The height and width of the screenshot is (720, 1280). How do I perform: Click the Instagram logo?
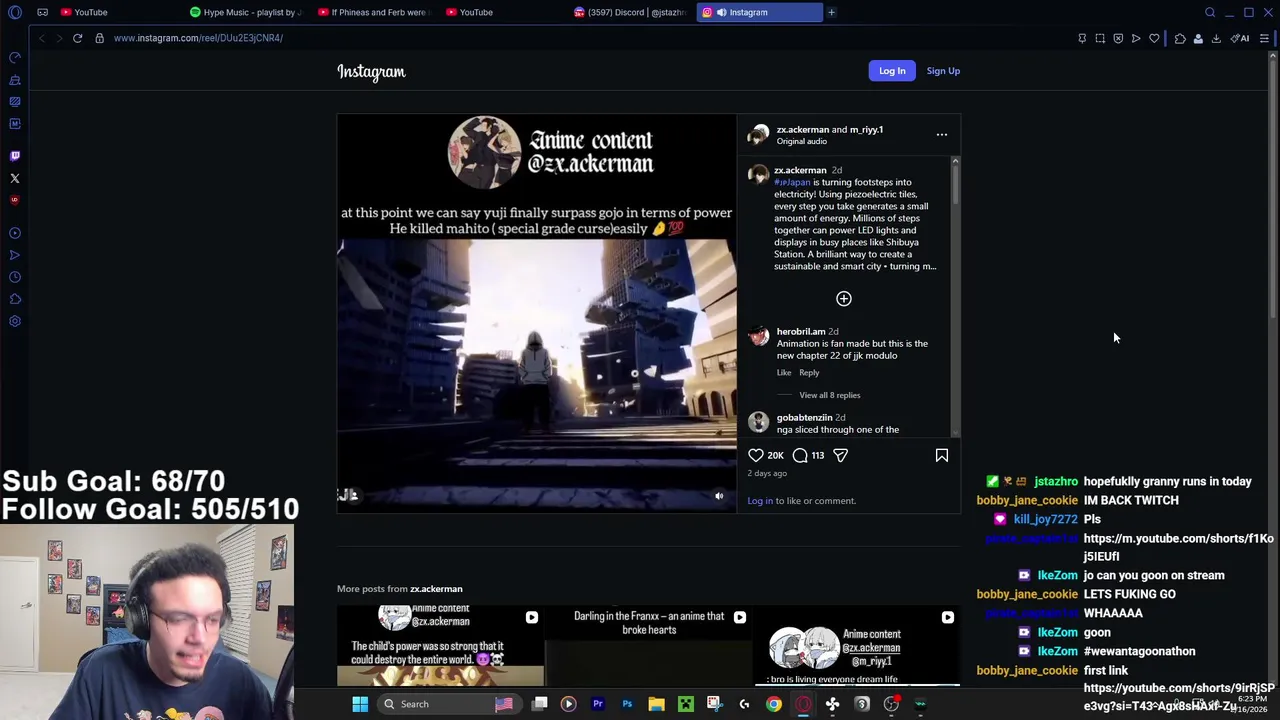[x=371, y=72]
